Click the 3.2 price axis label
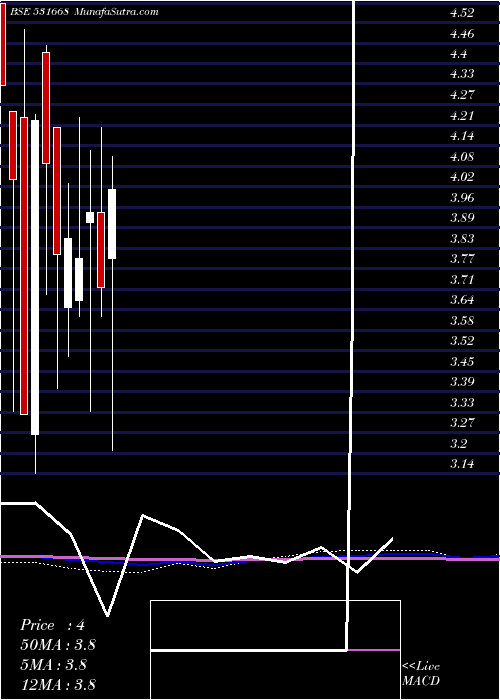500x700 pixels. [x=458, y=444]
